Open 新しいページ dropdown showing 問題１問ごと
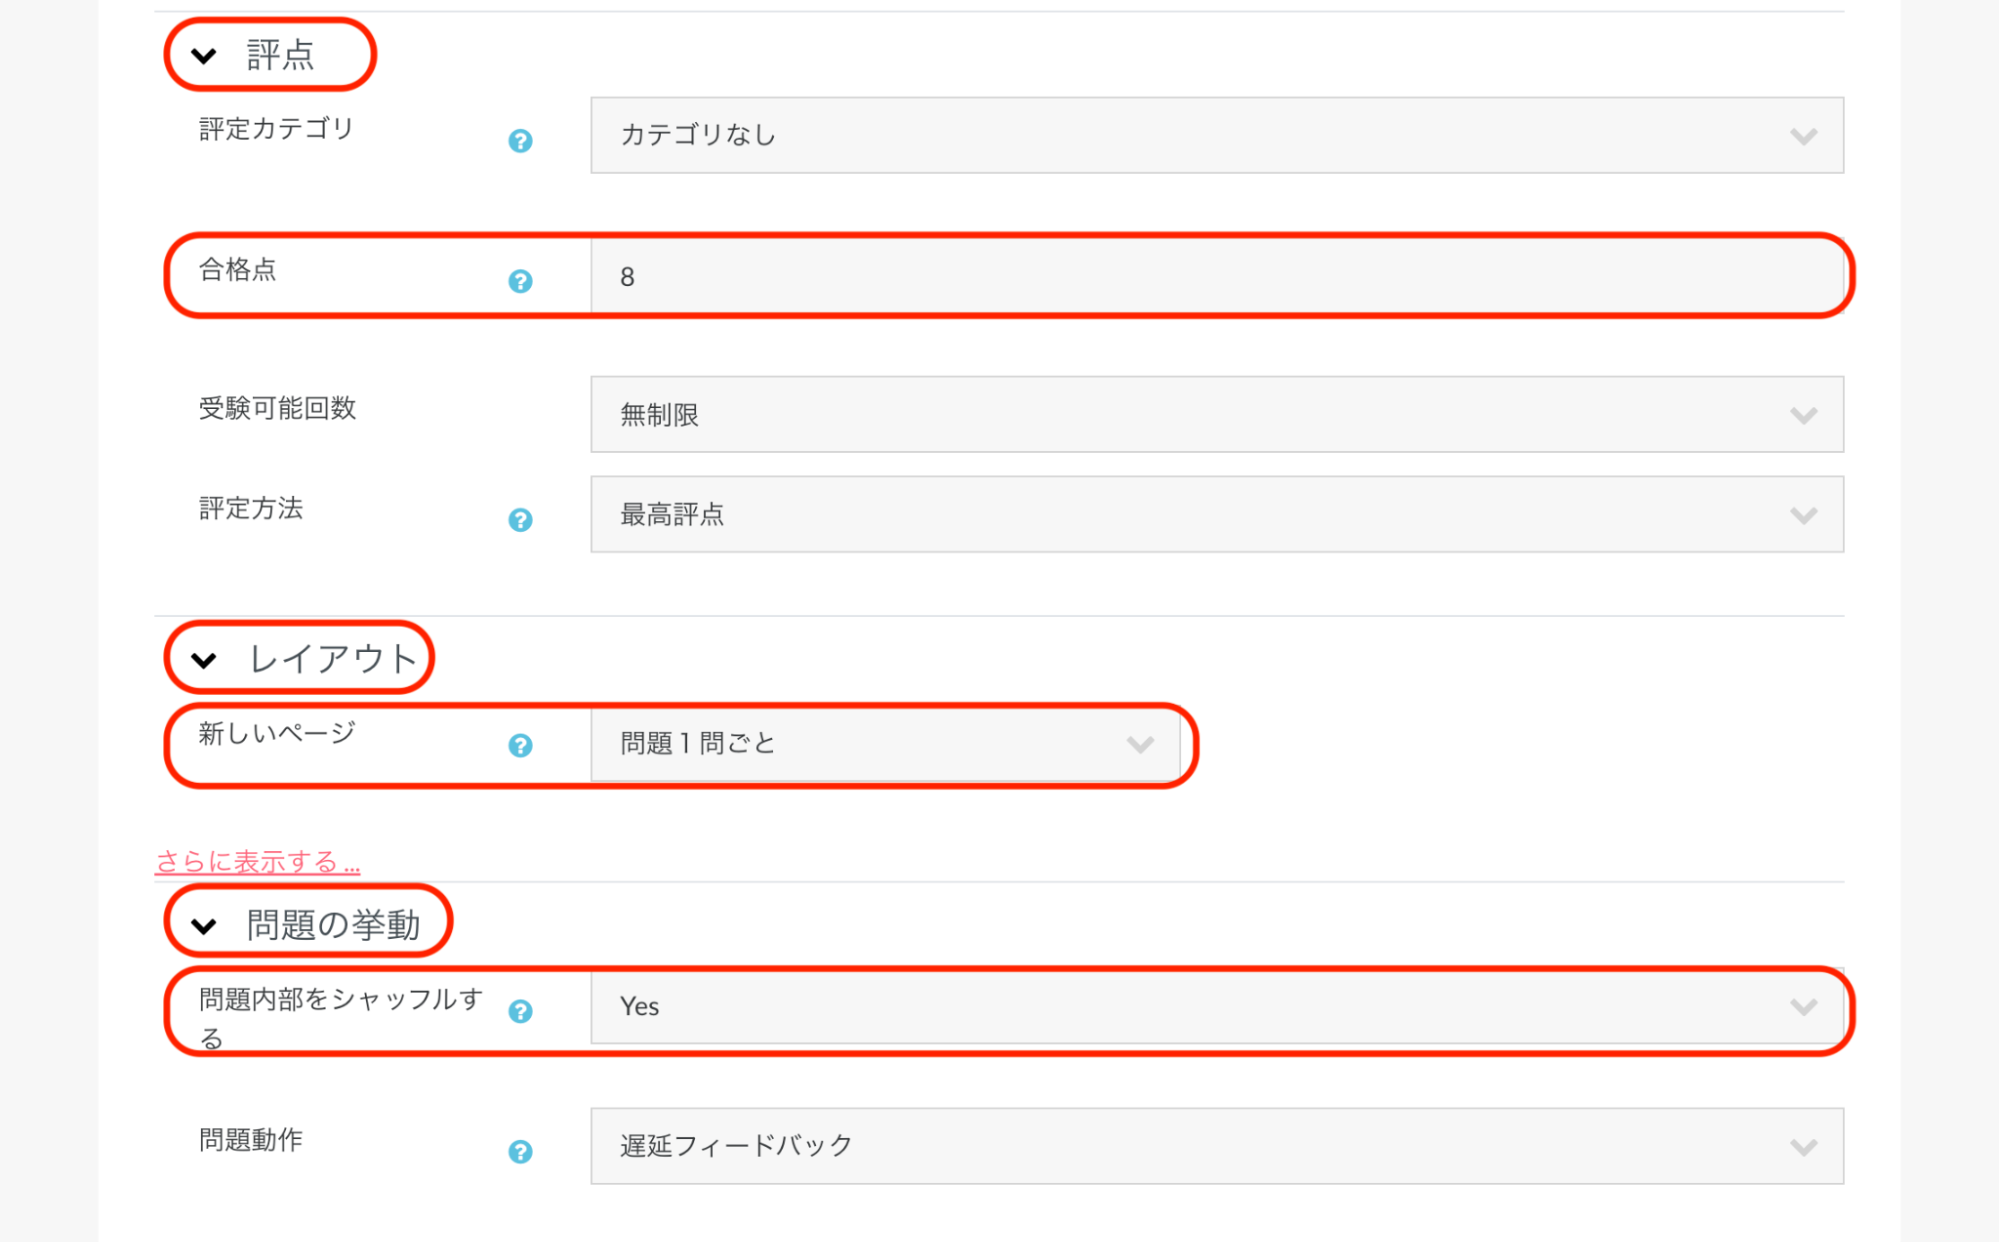This screenshot has height=1242, width=1999. (884, 744)
